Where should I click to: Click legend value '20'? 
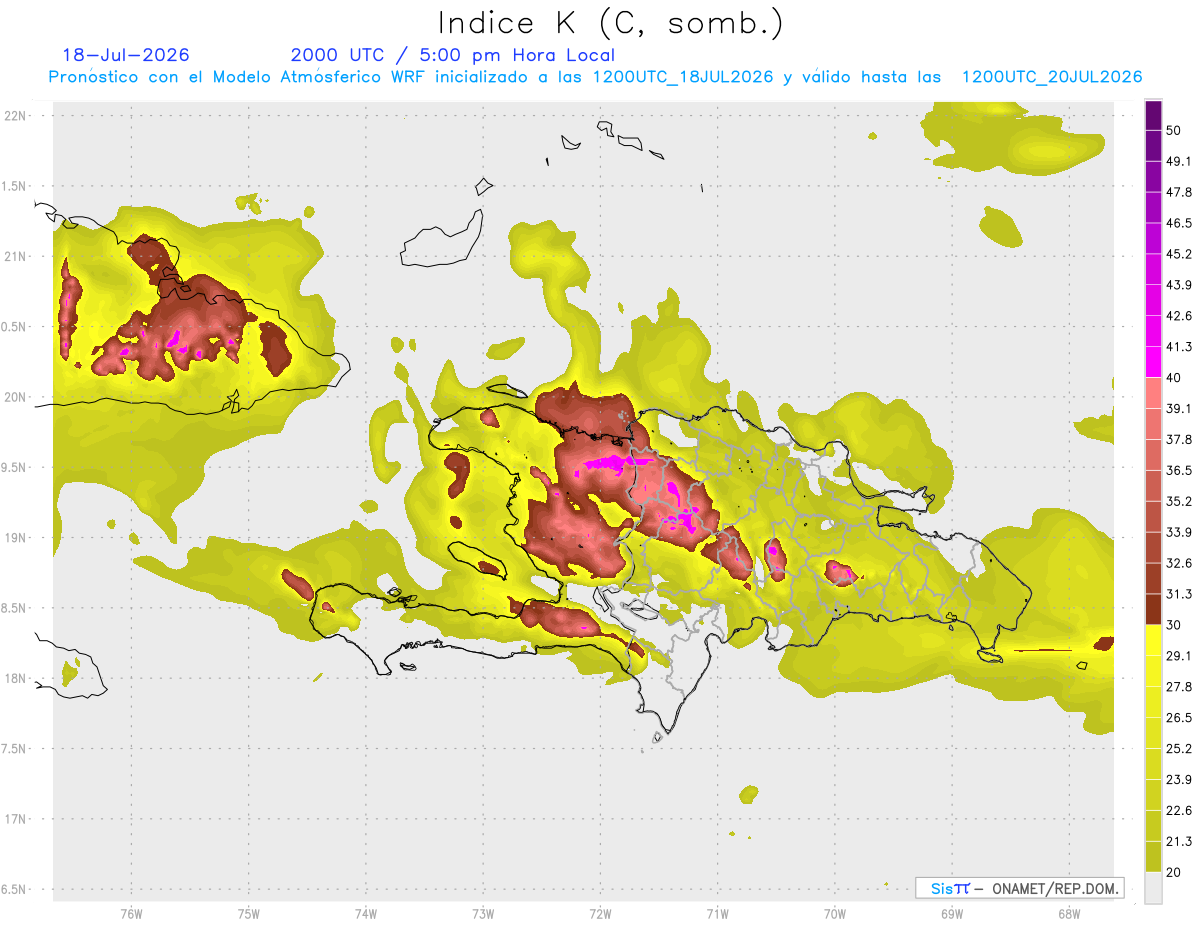pos(1174,872)
